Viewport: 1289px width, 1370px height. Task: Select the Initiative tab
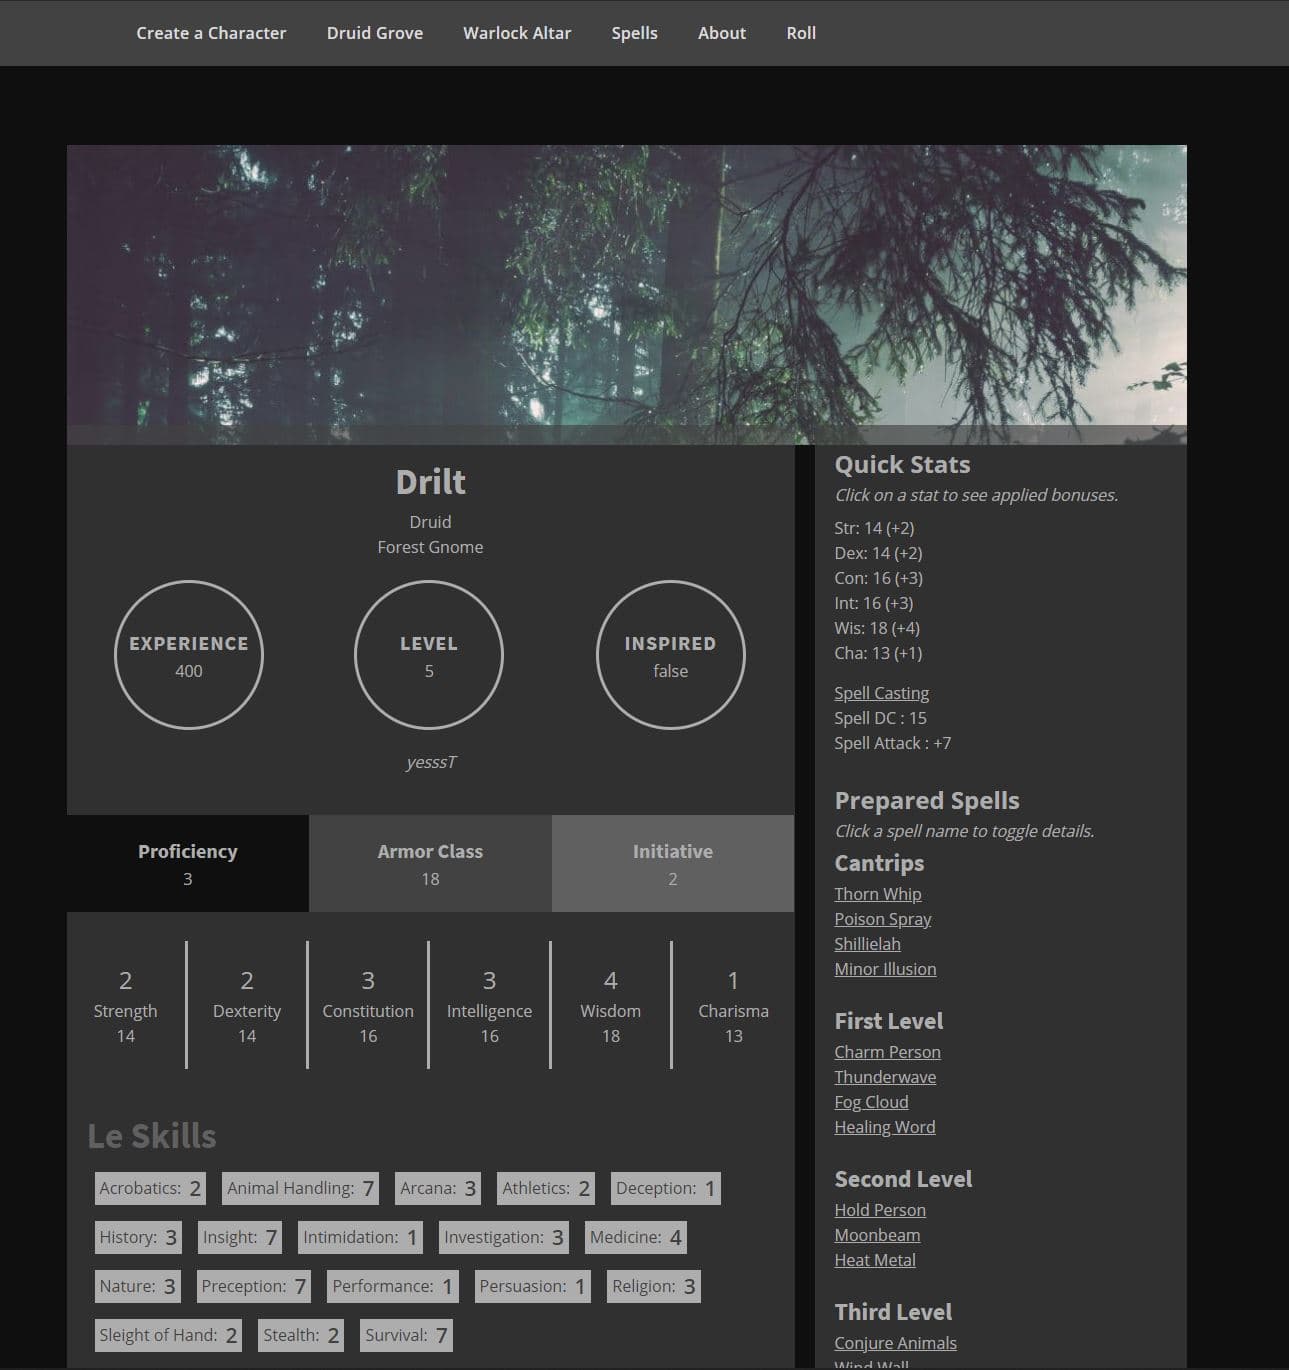click(x=672, y=863)
